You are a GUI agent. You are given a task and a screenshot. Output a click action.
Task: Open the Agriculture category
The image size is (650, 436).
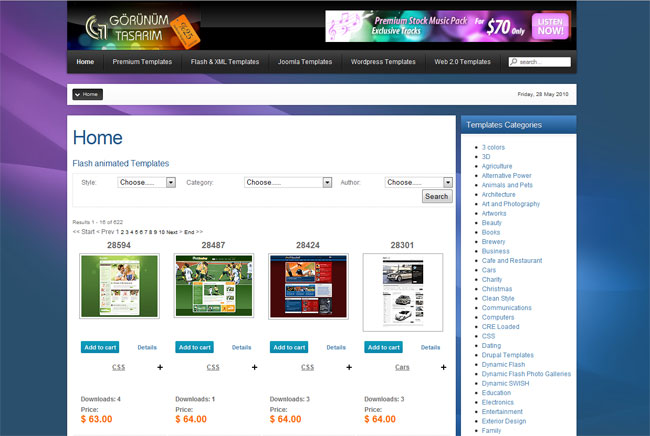tap(497, 166)
